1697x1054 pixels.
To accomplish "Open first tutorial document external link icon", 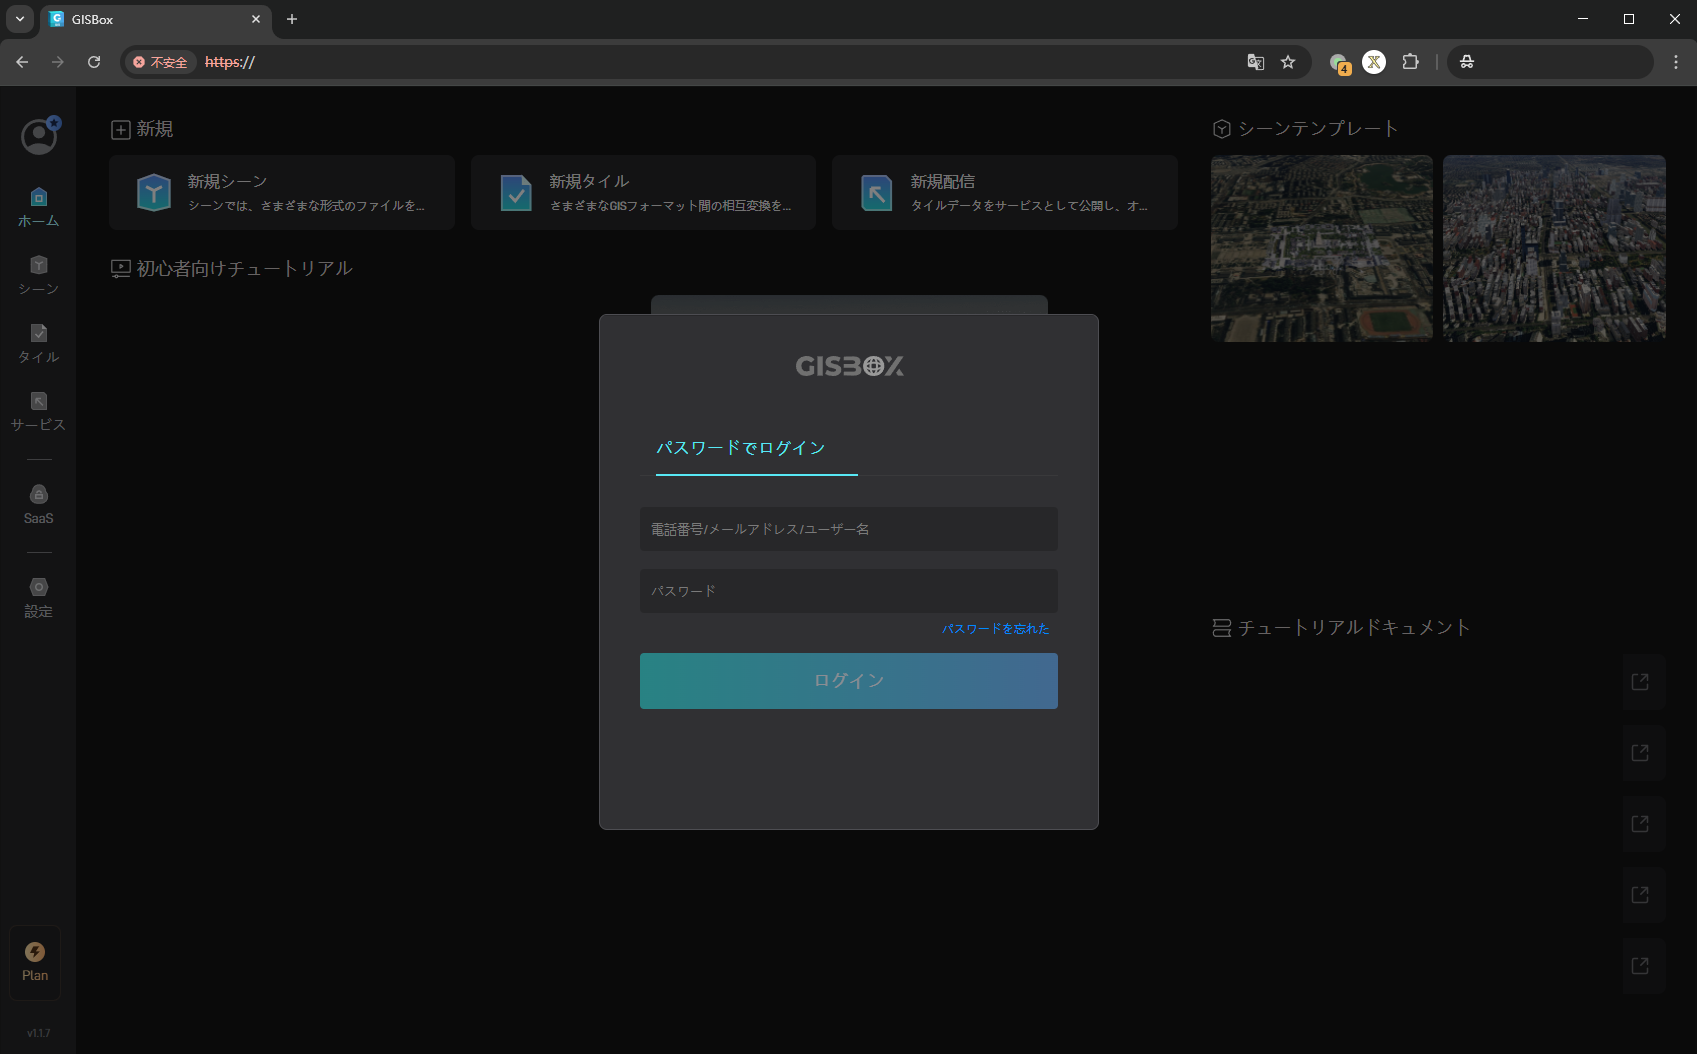I will point(1640,682).
